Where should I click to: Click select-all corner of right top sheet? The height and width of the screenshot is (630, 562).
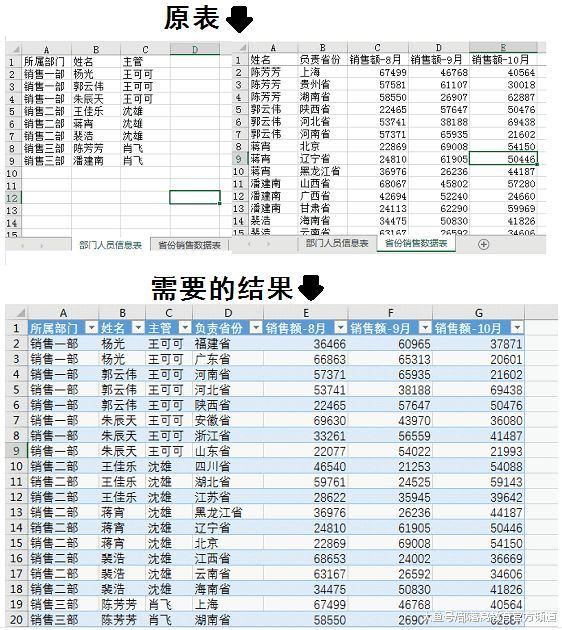240,48
